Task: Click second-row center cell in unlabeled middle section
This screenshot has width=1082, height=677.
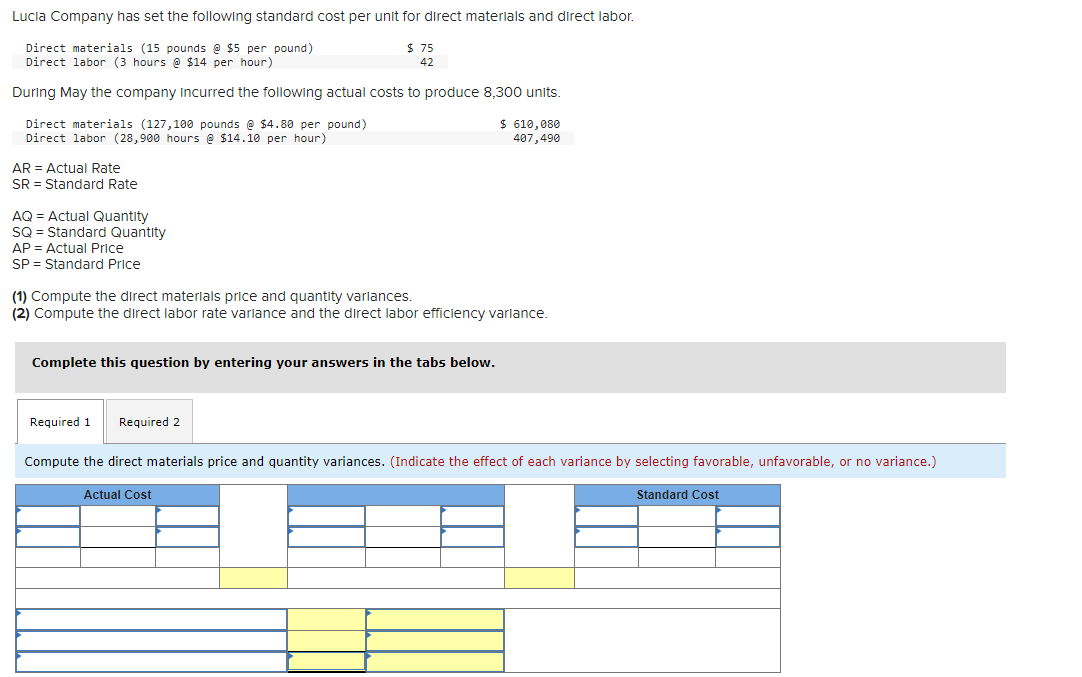Action: point(403,537)
